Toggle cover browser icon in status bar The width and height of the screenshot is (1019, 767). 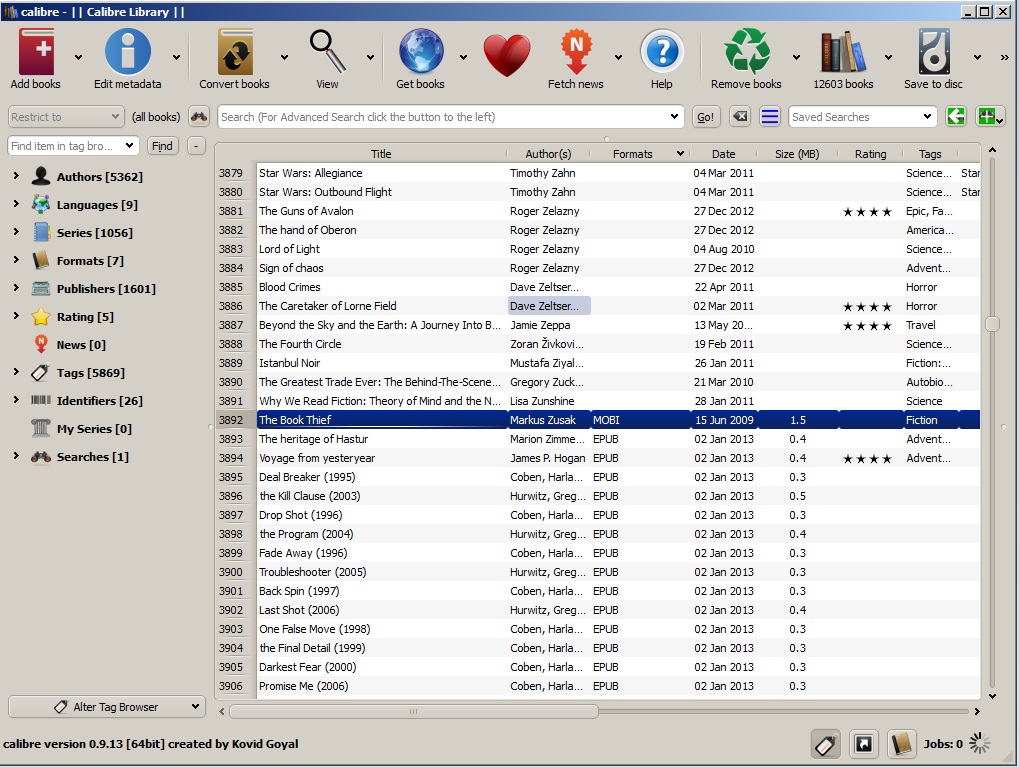(864, 744)
